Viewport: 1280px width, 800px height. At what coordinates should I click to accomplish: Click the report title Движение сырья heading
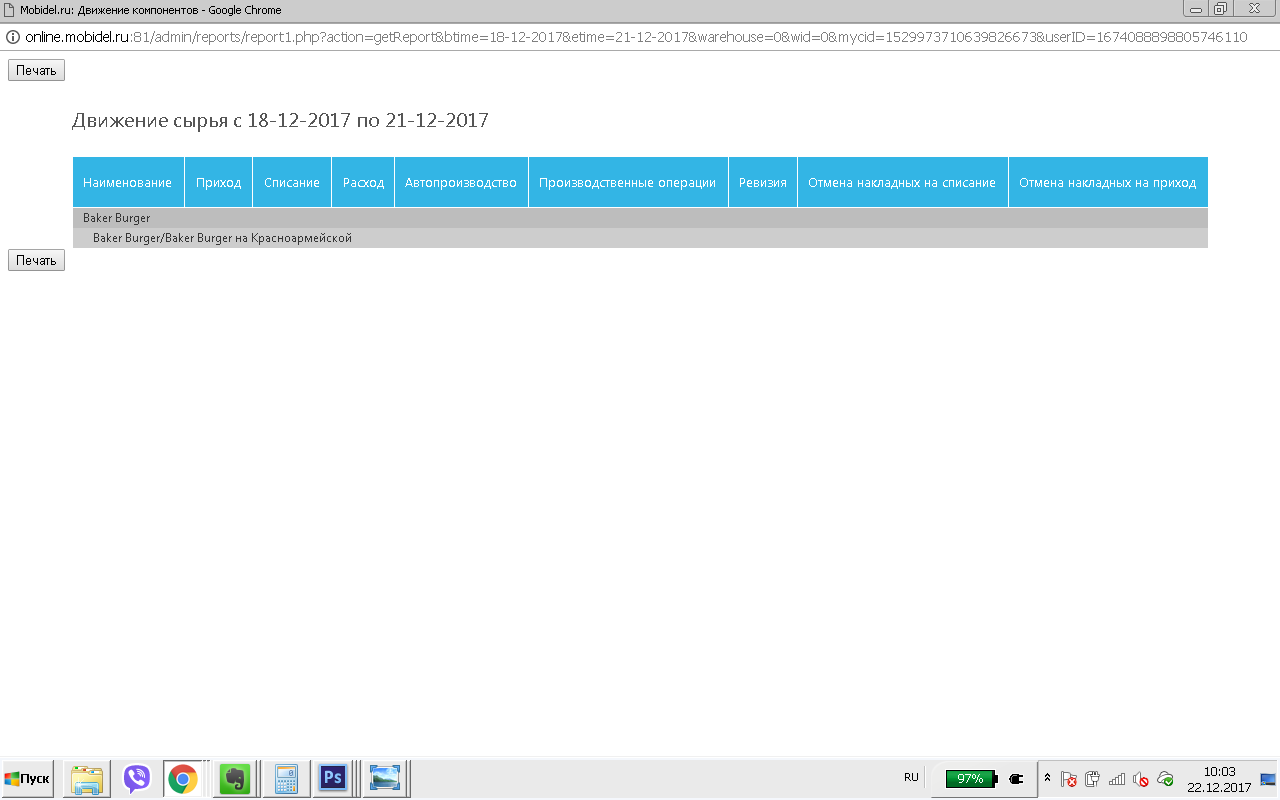pyautogui.click(x=280, y=121)
